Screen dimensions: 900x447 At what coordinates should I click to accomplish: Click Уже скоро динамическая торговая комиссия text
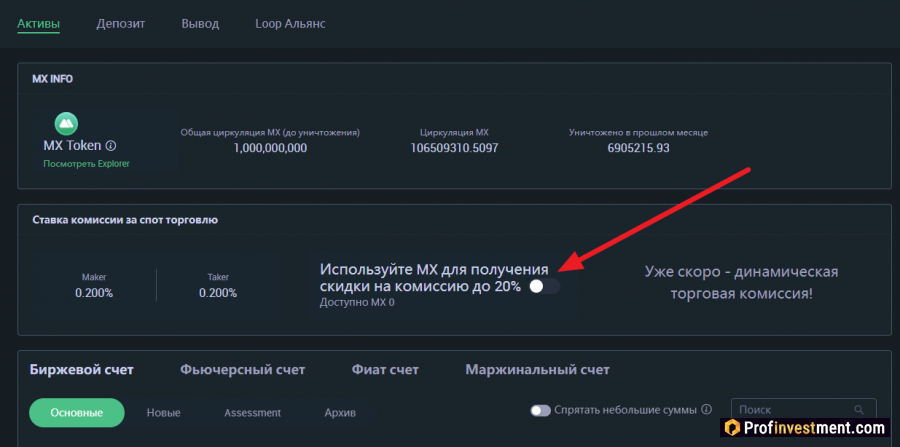(x=742, y=282)
